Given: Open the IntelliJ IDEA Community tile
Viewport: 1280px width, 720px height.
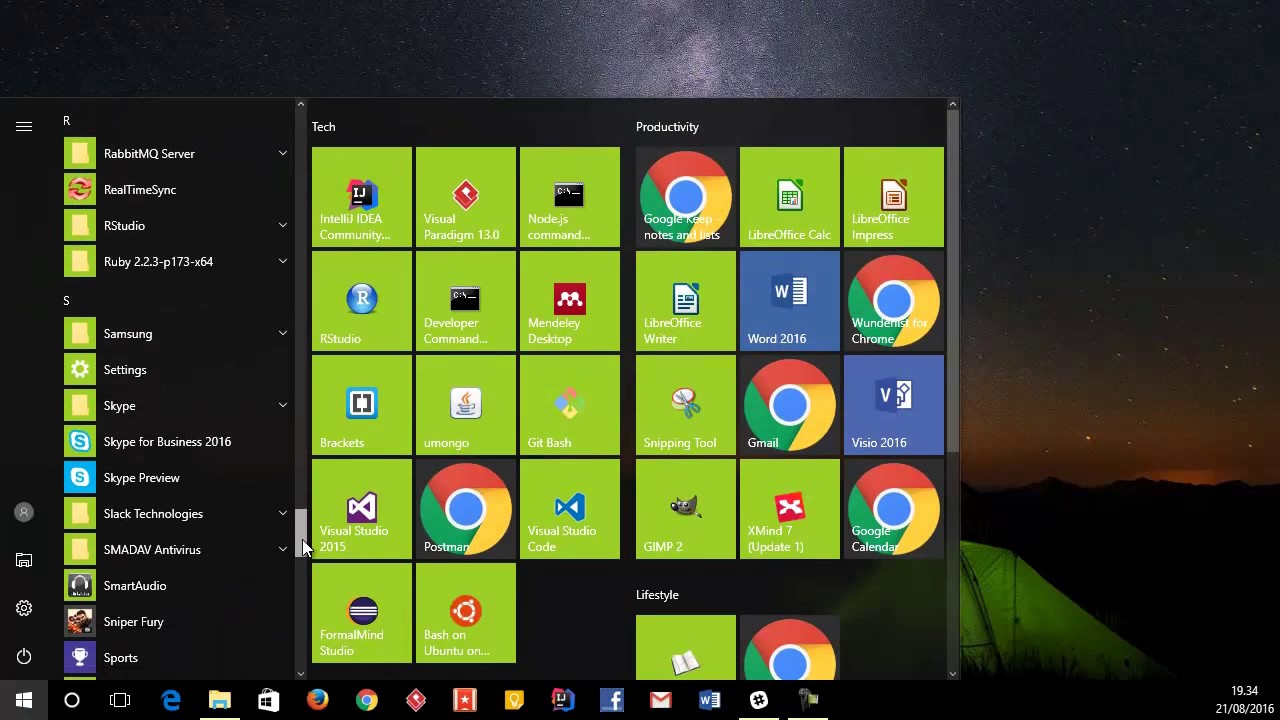Looking at the screenshot, I should (x=362, y=197).
